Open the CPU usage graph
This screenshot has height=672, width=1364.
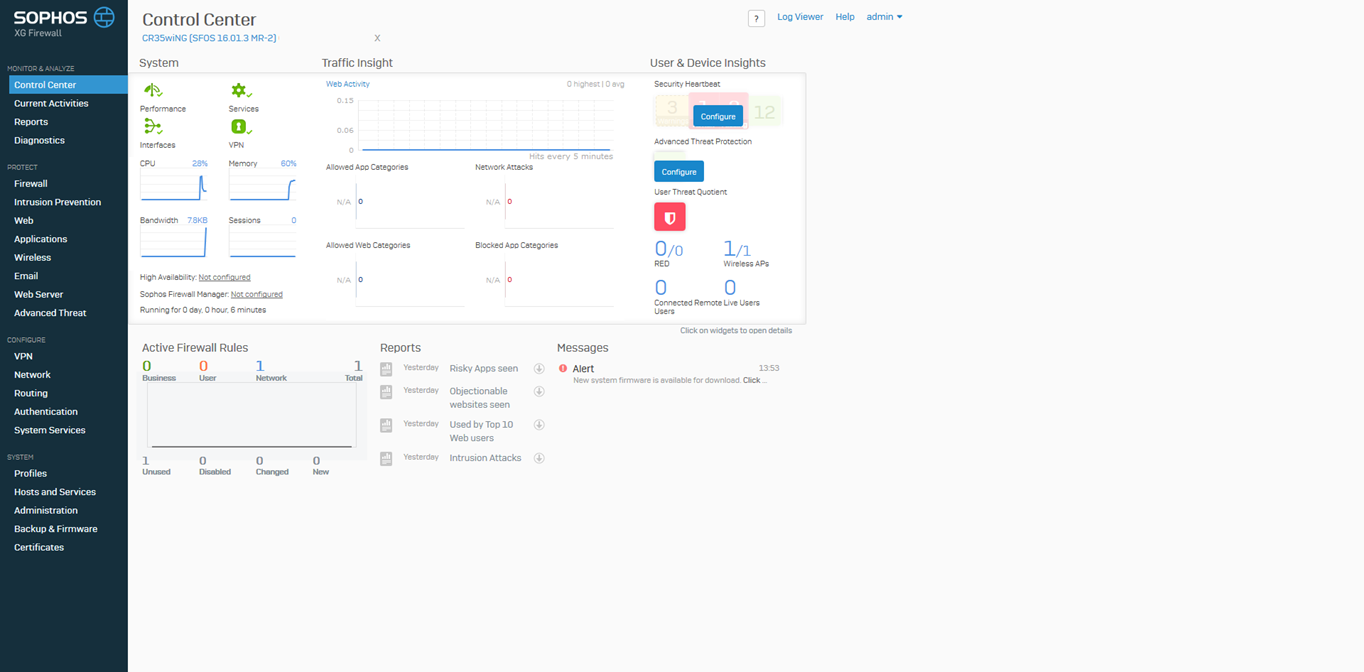click(174, 185)
